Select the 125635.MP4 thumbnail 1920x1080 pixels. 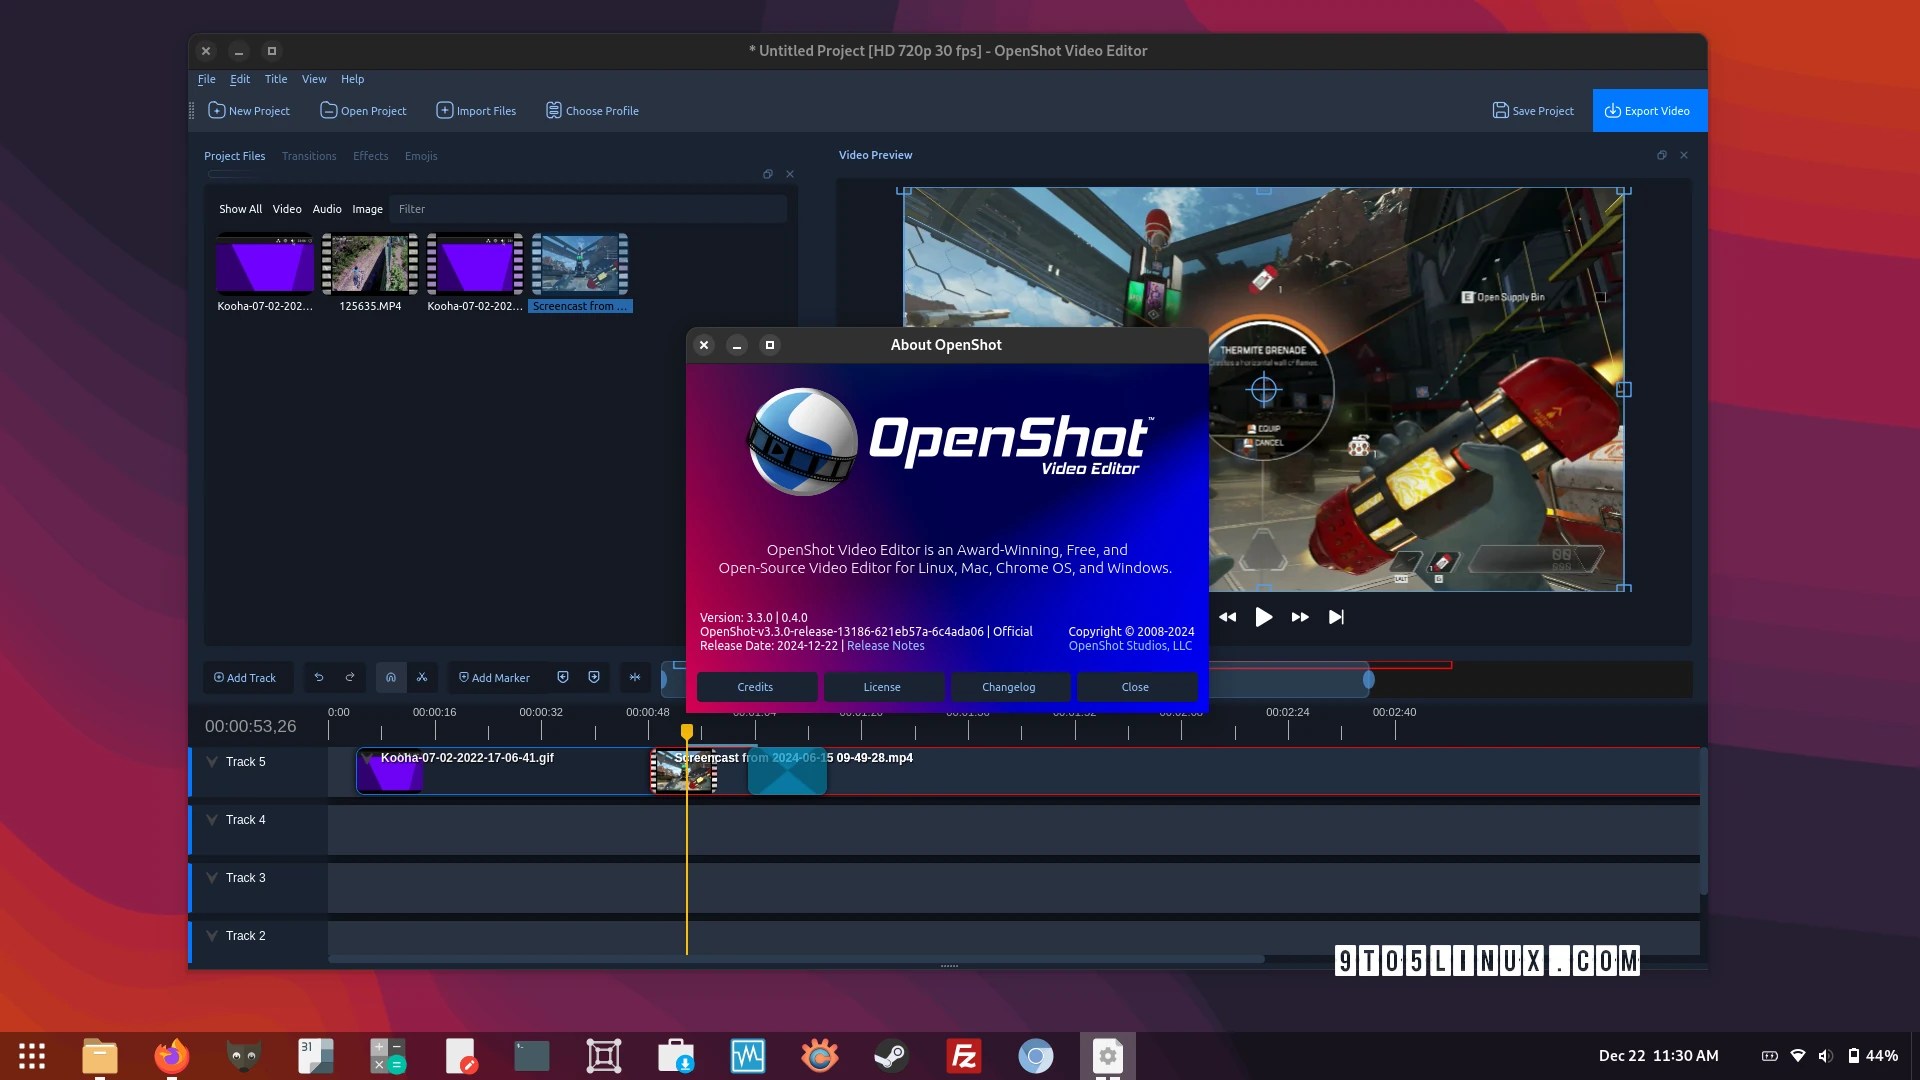point(370,265)
